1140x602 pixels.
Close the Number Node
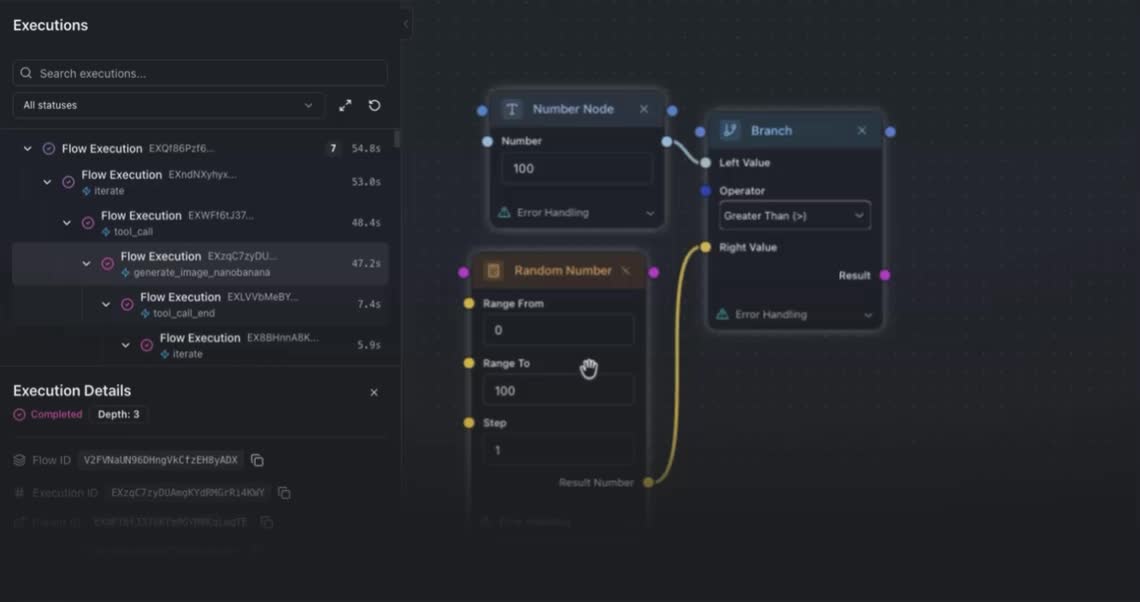coord(644,109)
